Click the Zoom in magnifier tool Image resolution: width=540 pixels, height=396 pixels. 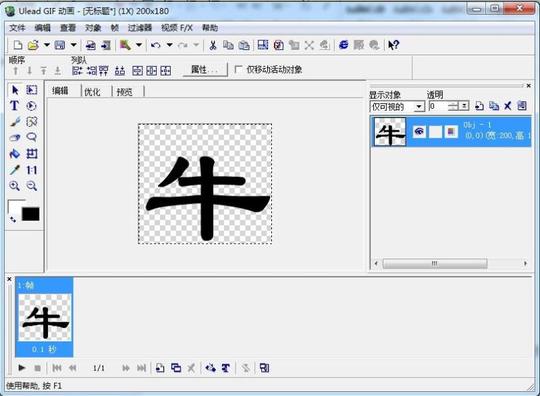click(14, 186)
